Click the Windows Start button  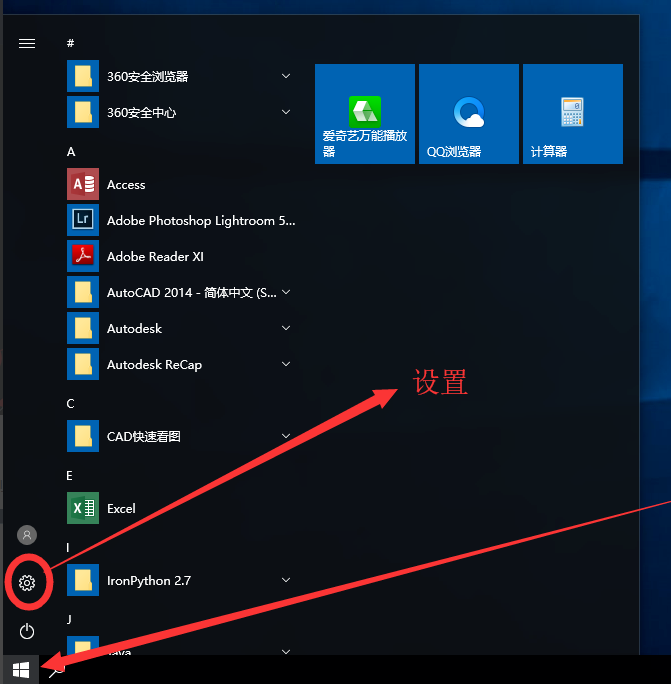21,670
